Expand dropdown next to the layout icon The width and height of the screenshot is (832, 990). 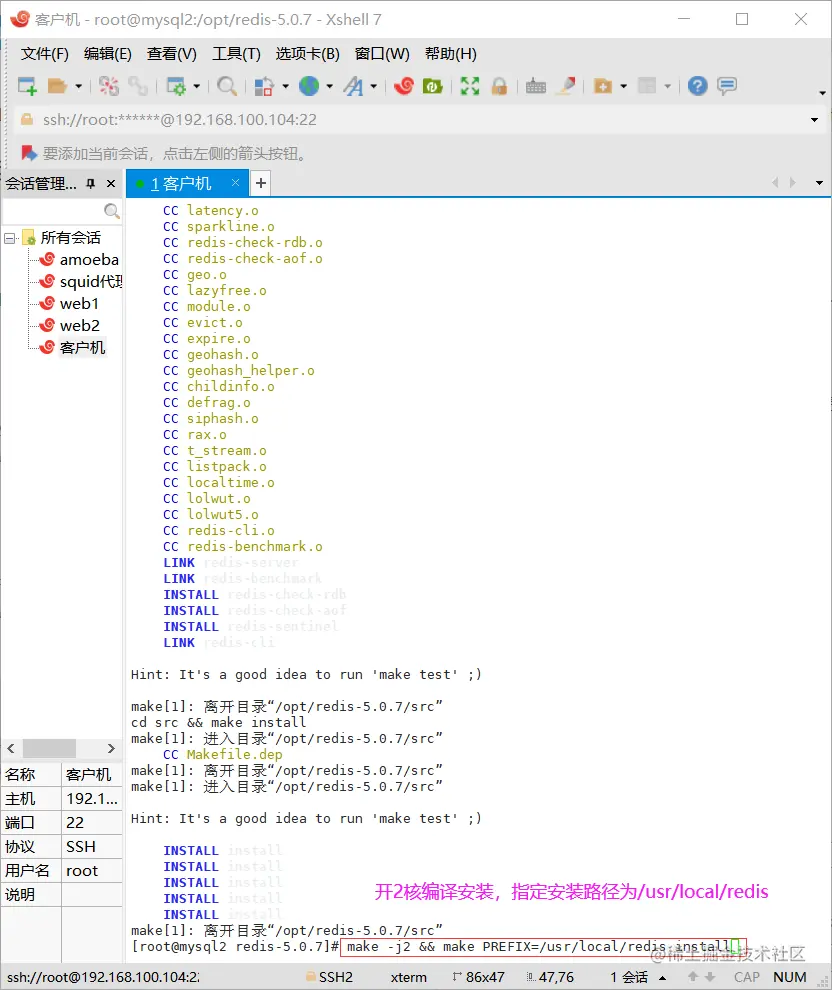285,86
